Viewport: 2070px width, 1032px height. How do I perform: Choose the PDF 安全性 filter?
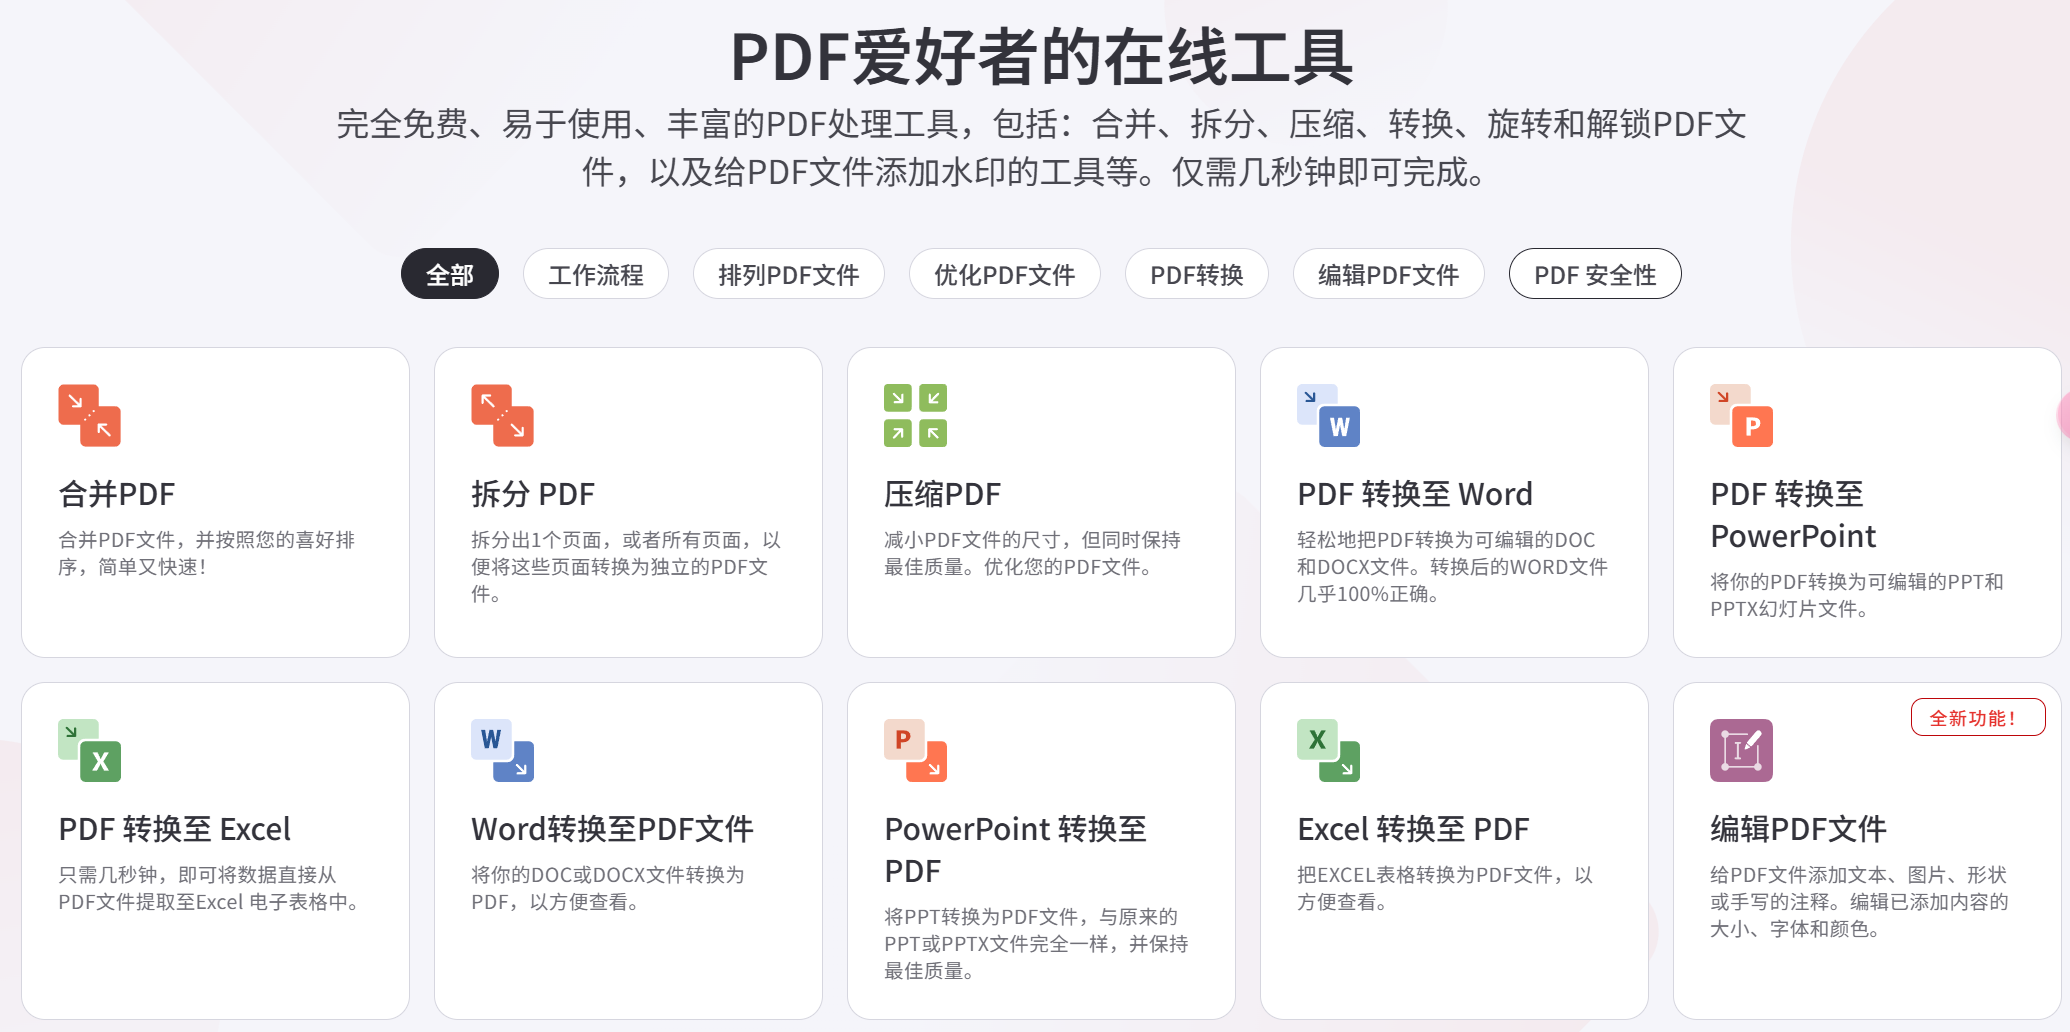click(1595, 275)
